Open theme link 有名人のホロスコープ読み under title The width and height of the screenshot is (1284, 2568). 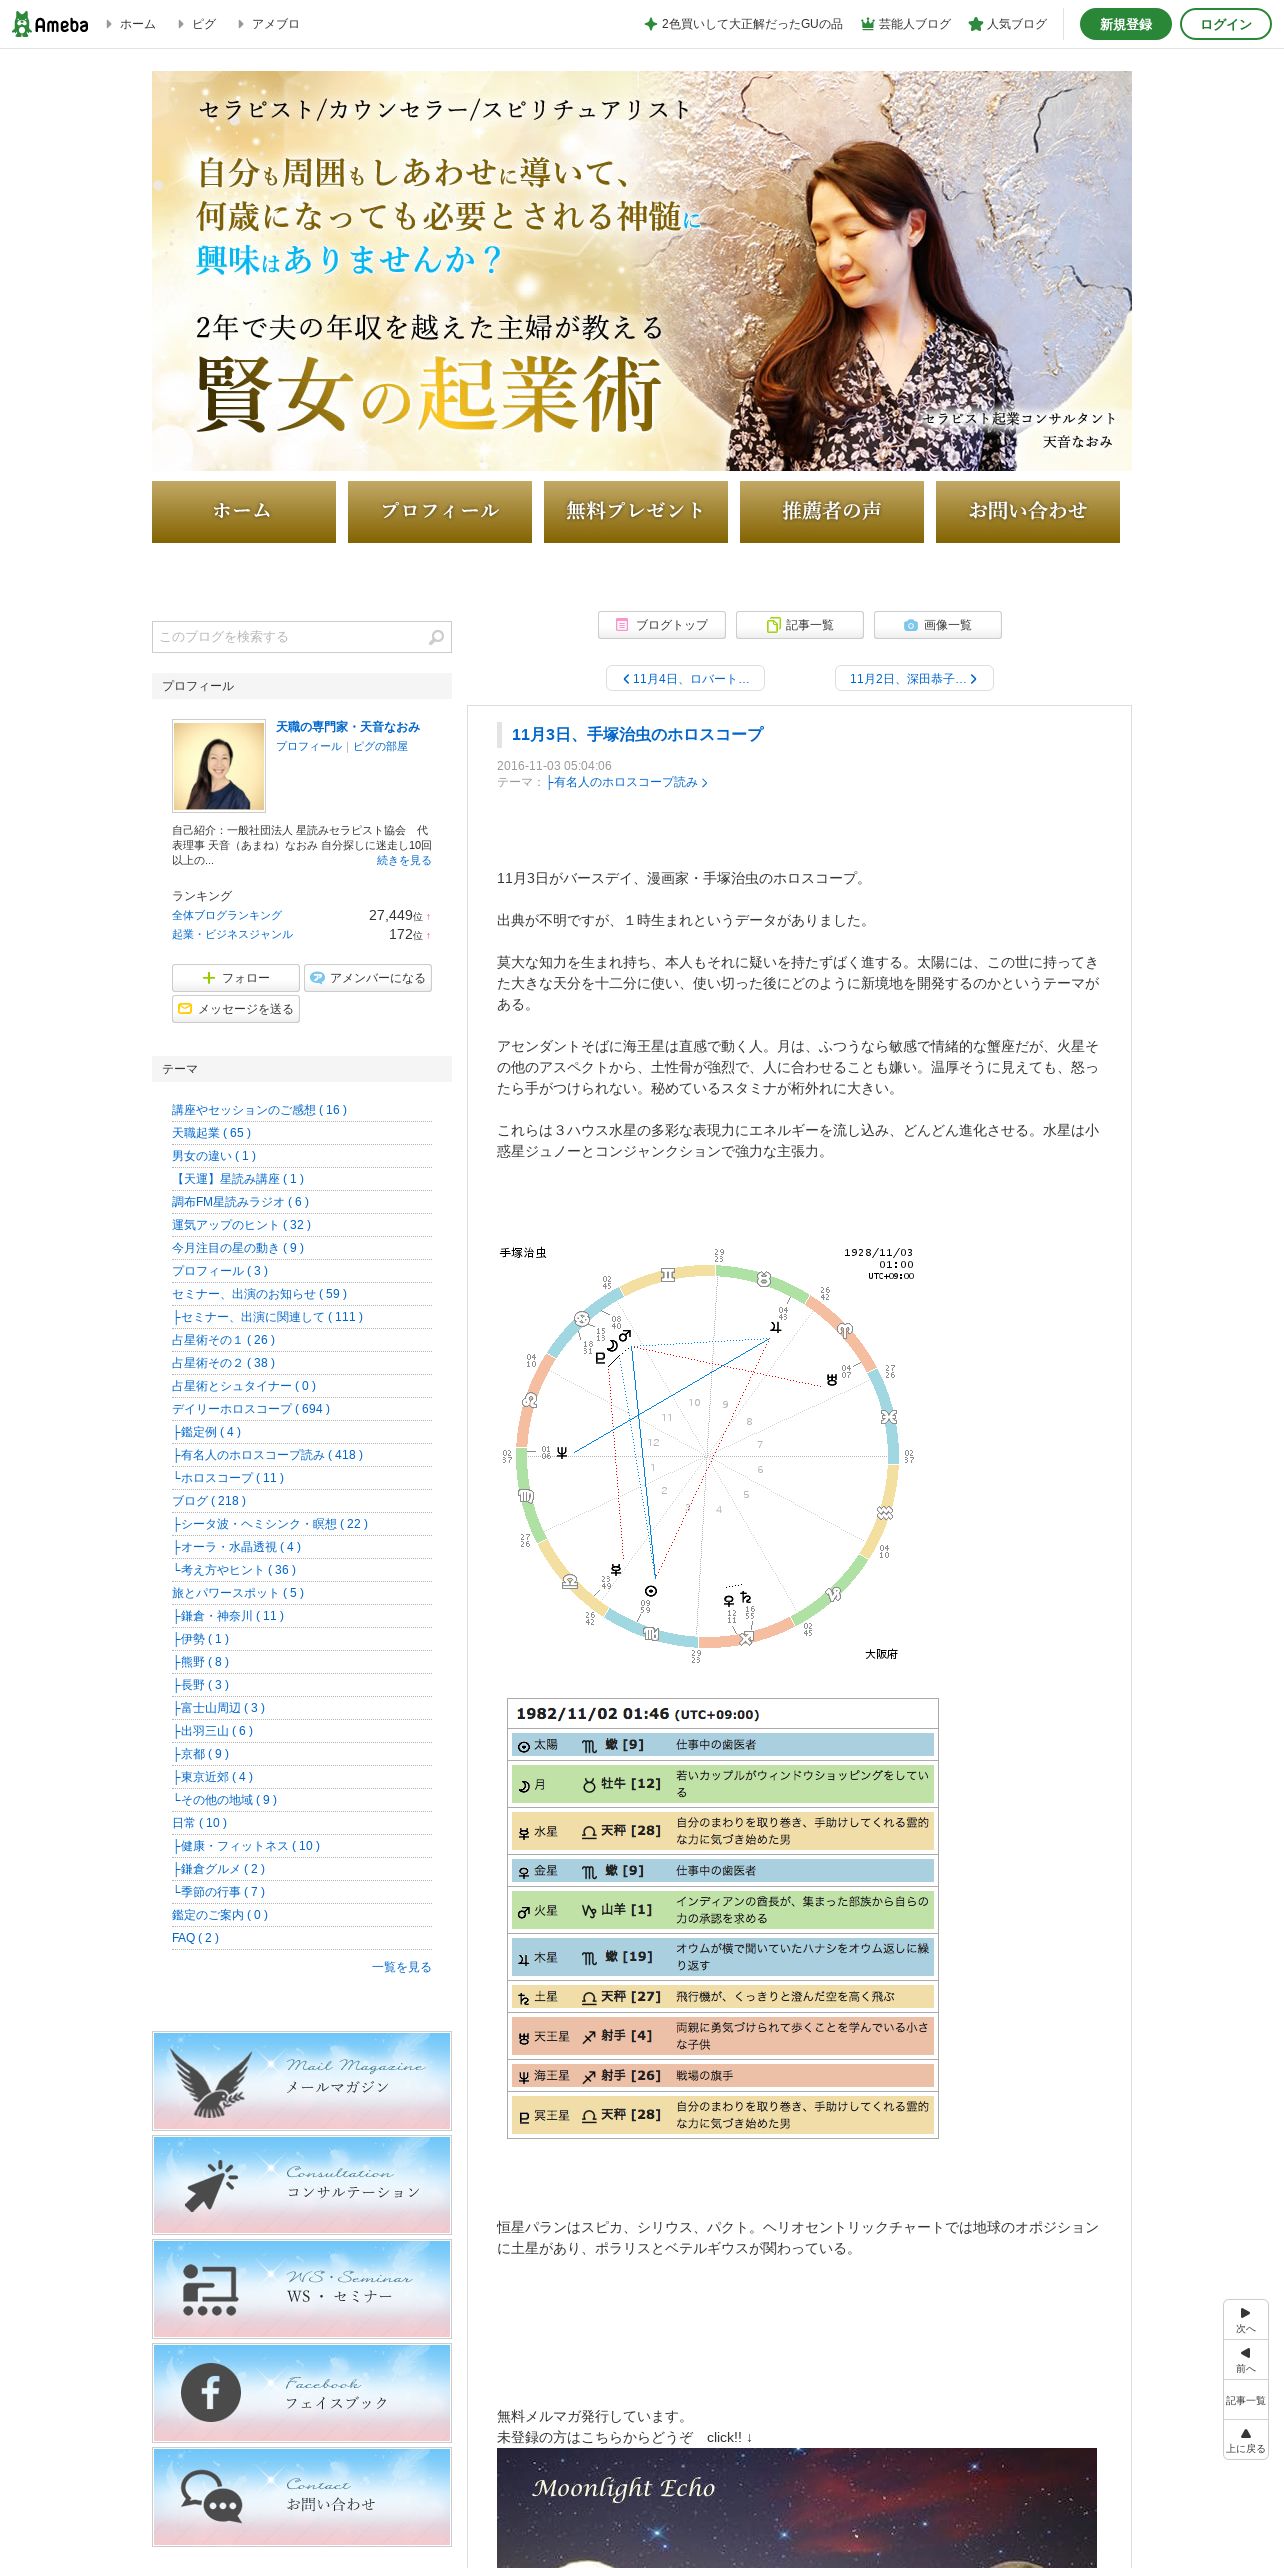tap(627, 782)
